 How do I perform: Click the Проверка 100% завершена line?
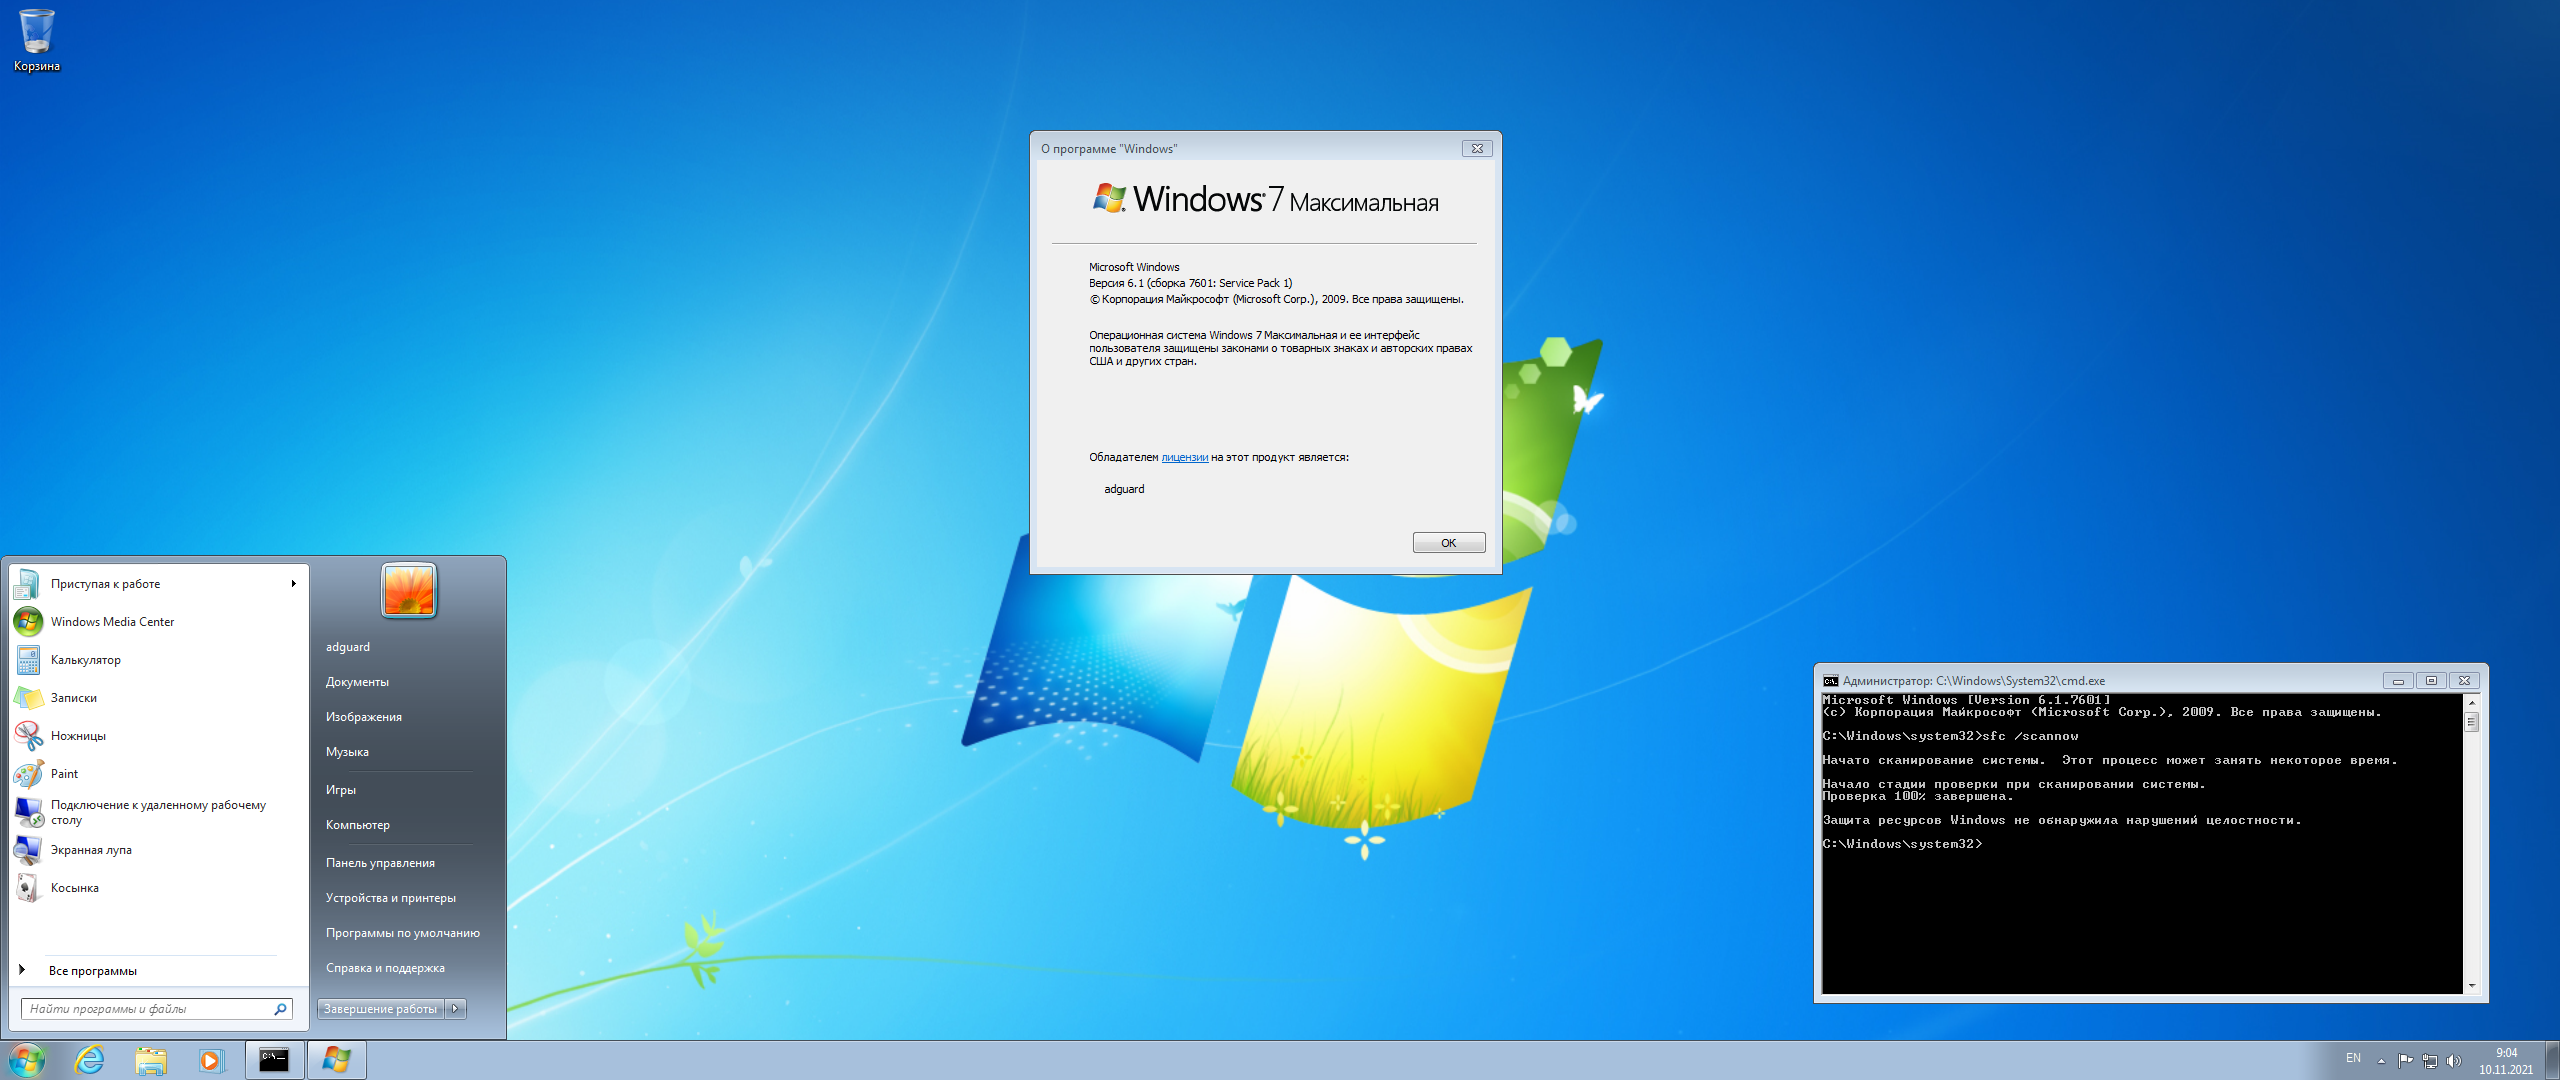tap(1918, 797)
